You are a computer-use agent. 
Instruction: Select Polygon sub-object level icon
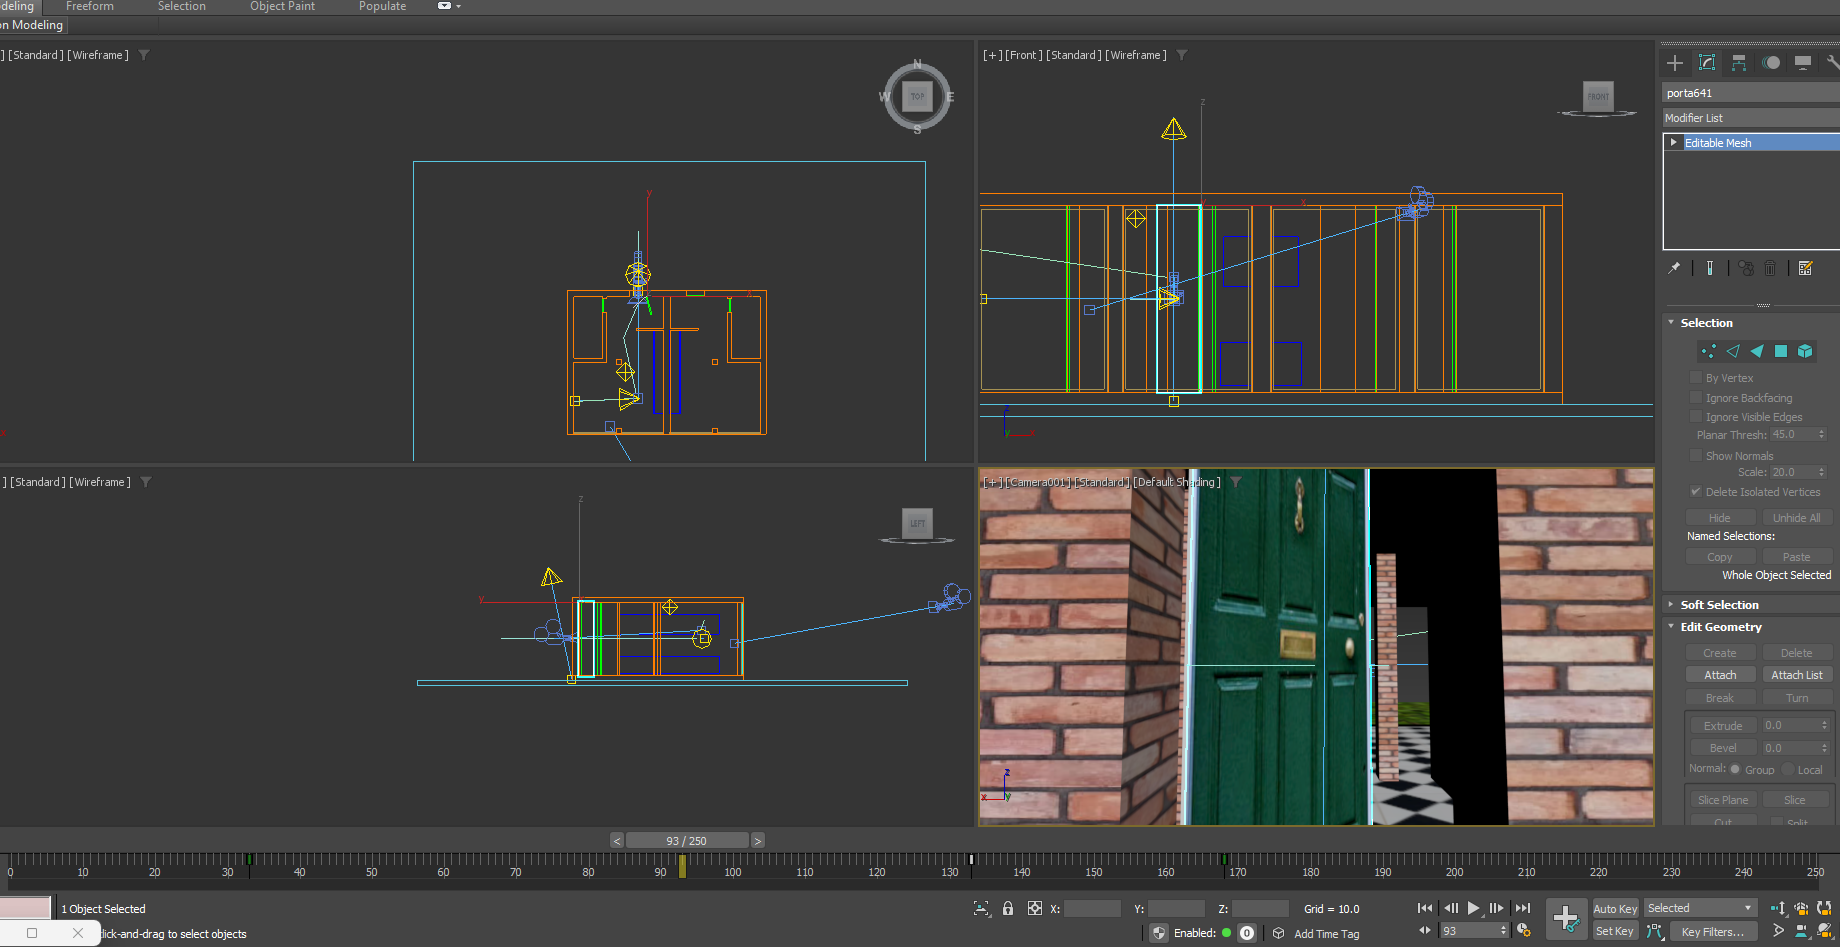click(1781, 351)
